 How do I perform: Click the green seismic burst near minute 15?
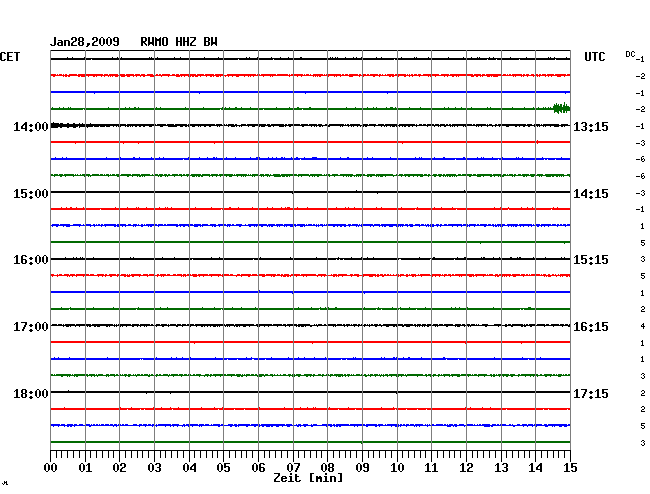pyautogui.click(x=562, y=109)
